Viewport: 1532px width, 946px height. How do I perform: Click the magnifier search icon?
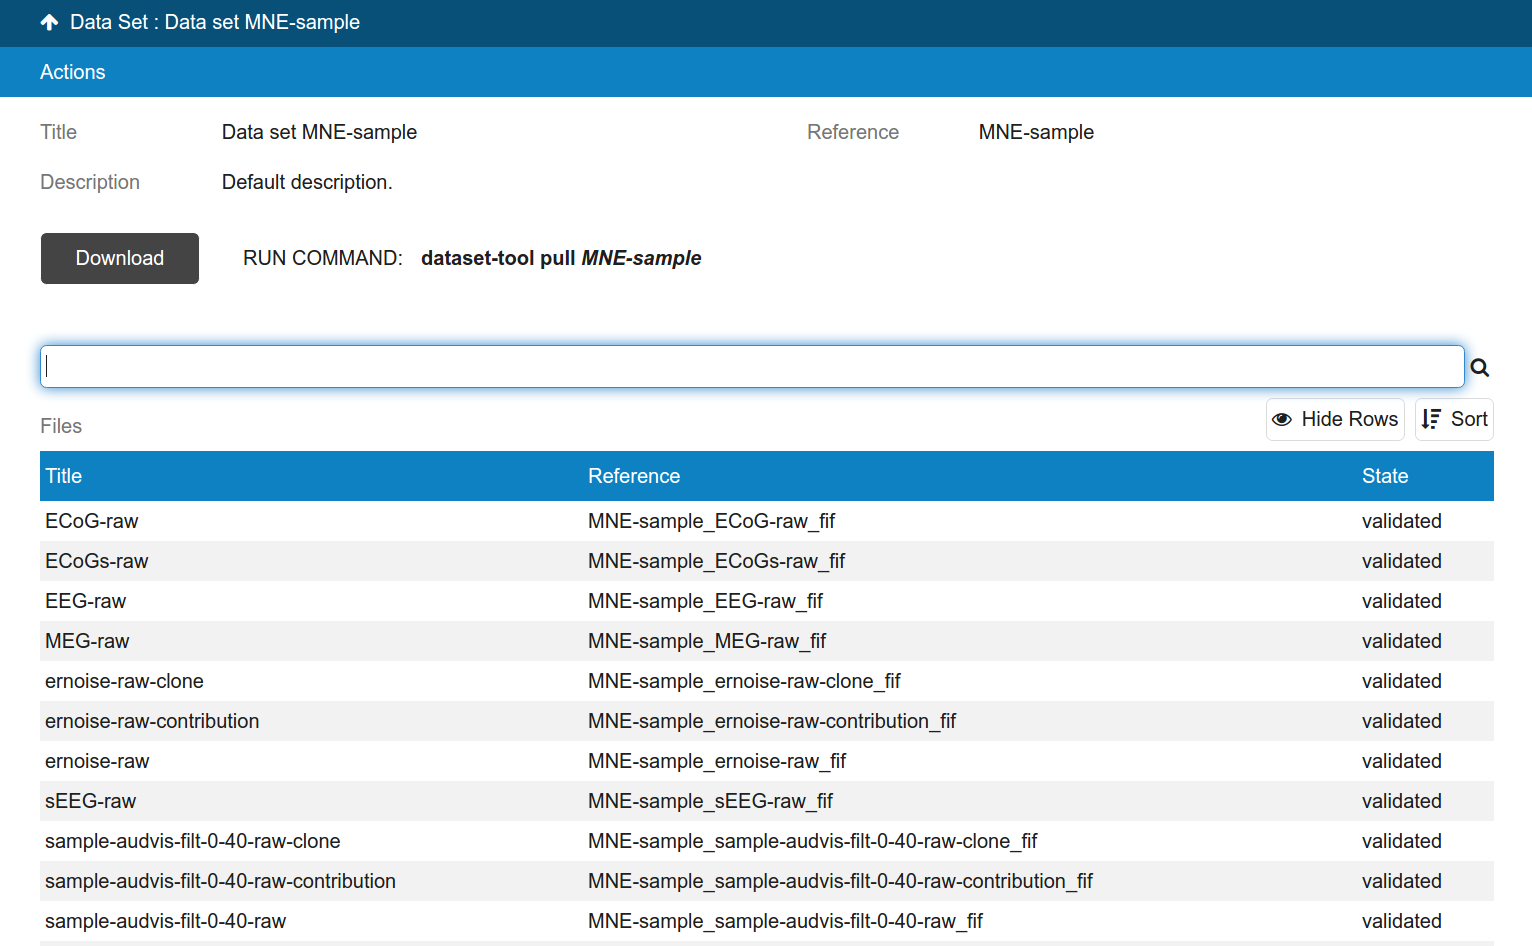click(1480, 368)
